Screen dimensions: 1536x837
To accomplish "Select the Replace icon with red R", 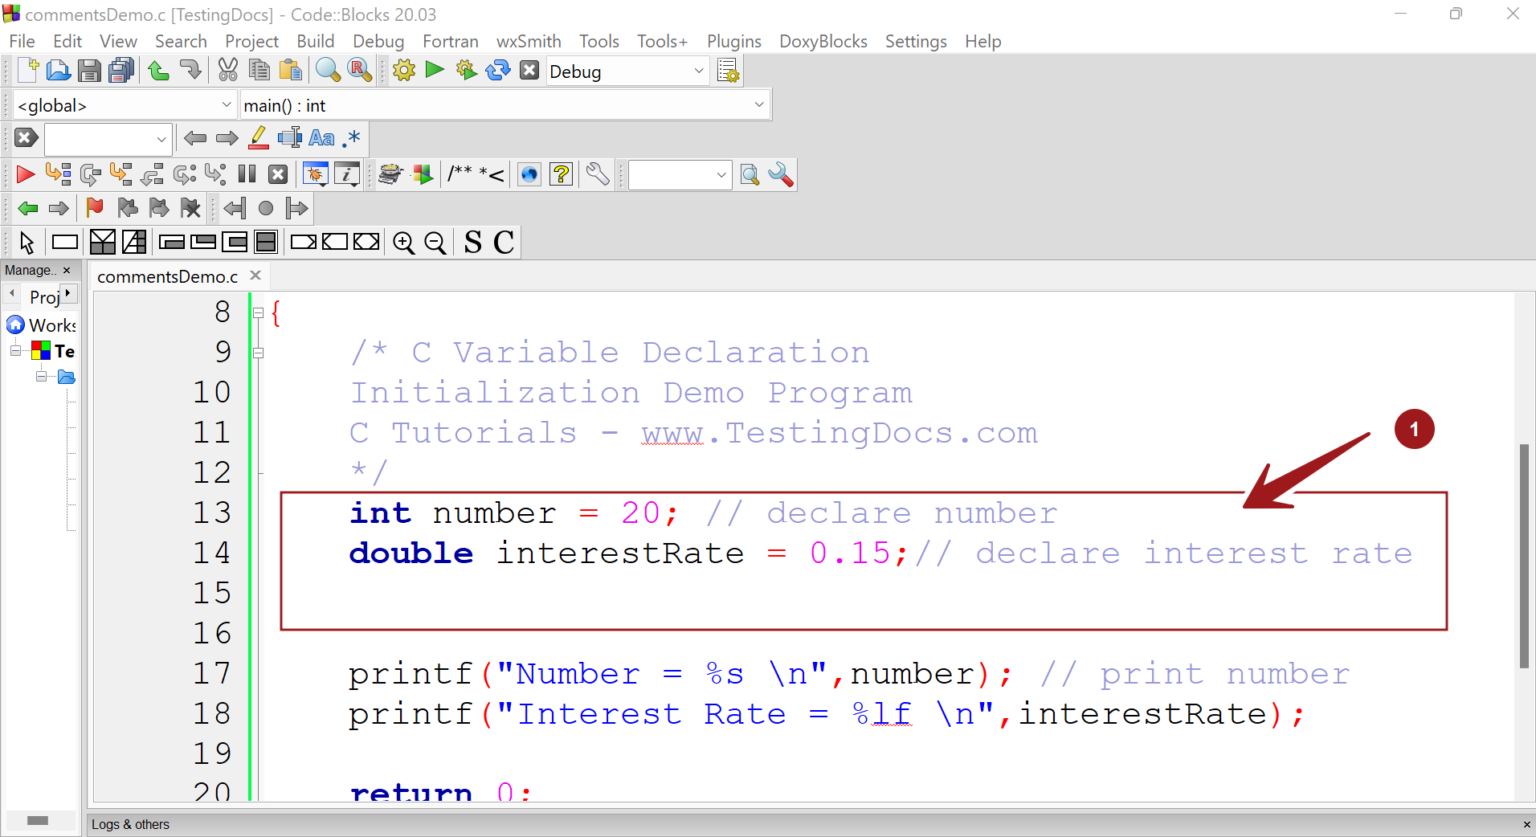I will click(x=357, y=70).
